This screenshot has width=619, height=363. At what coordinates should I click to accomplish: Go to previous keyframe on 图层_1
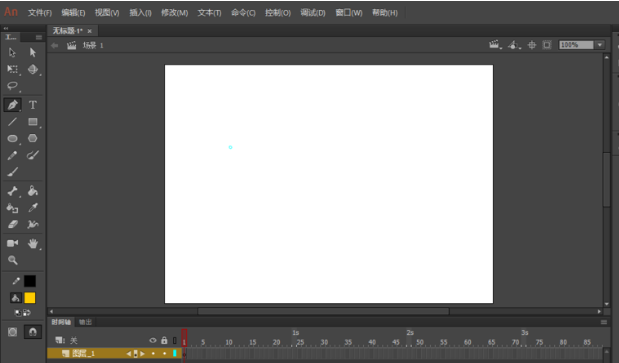(x=129, y=354)
